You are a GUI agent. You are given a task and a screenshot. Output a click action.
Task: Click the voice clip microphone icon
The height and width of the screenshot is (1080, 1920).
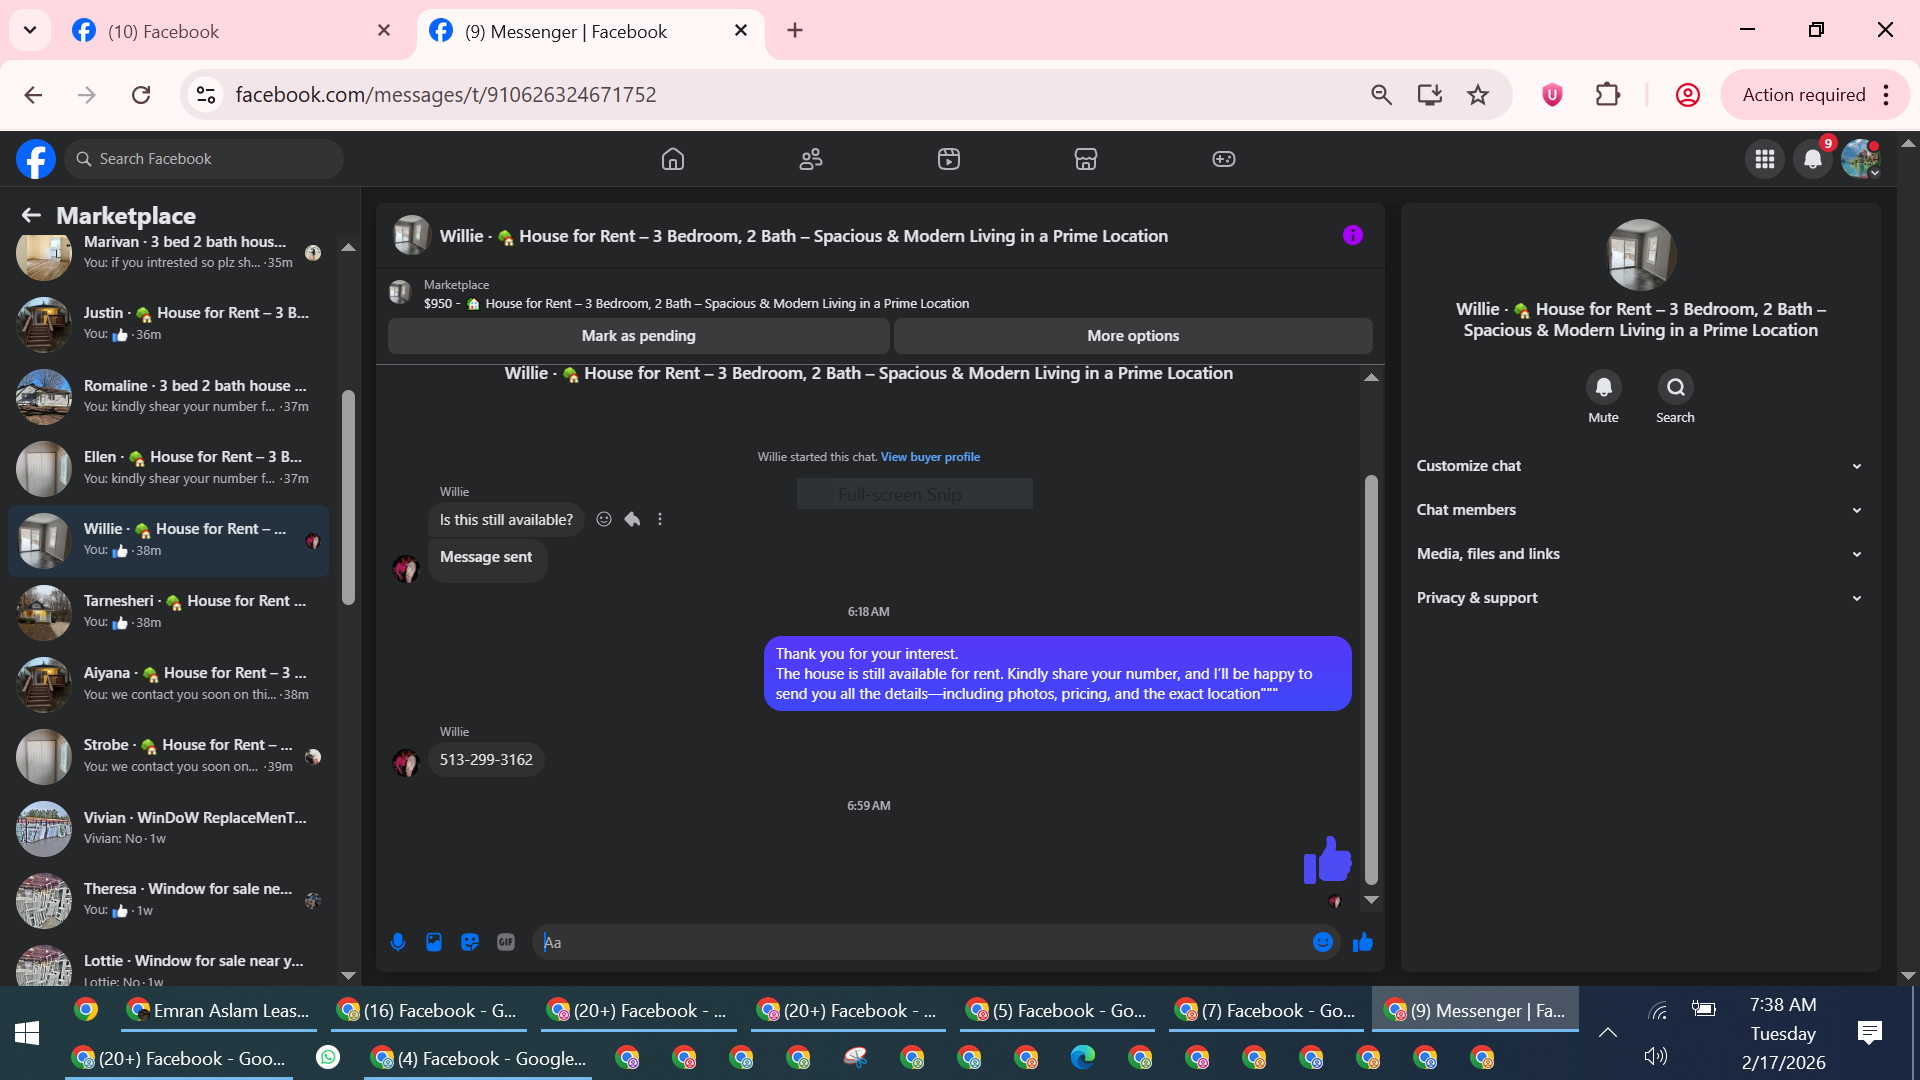398,942
